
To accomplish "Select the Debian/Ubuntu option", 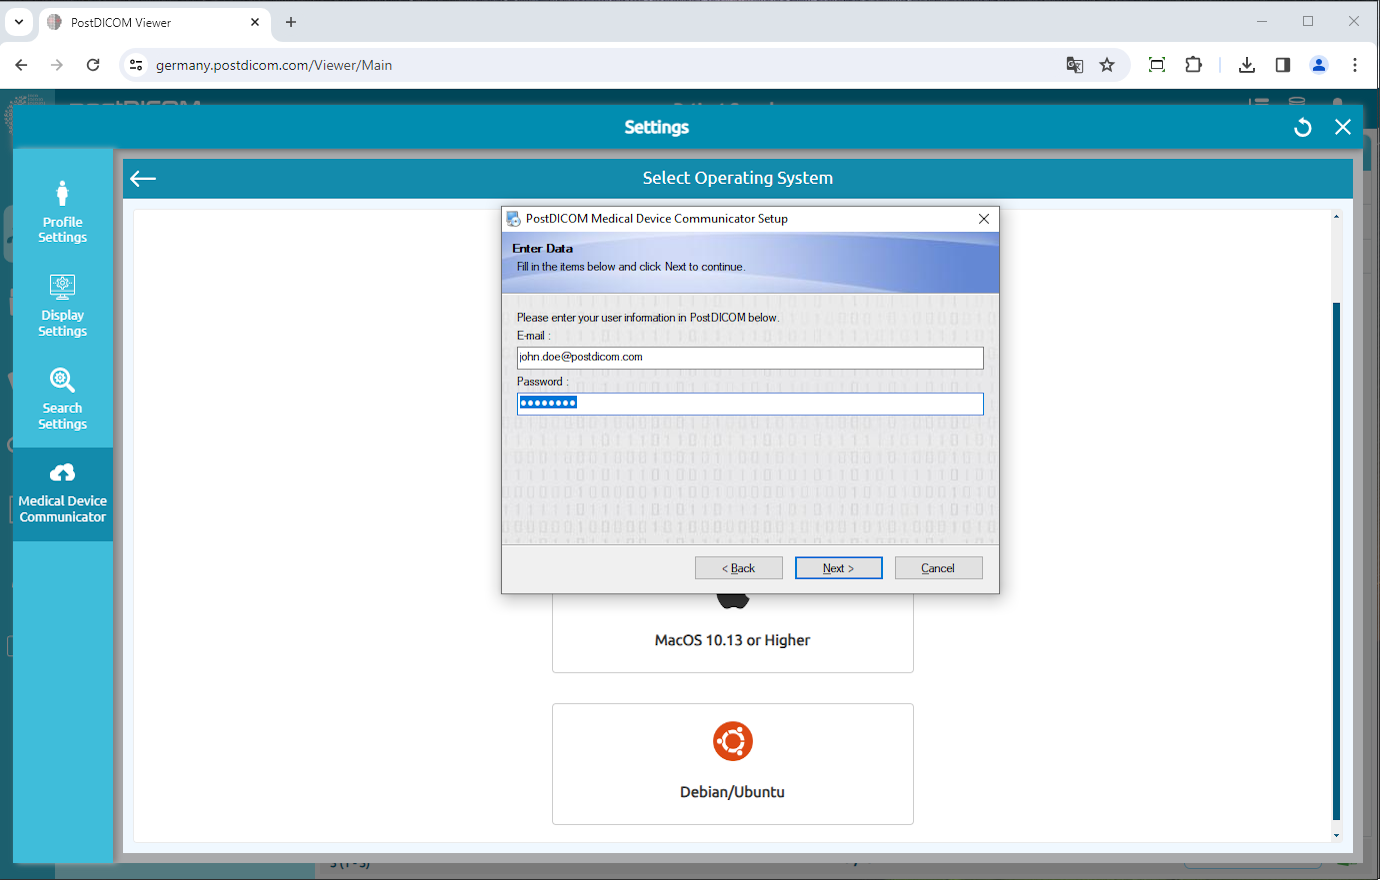I will pos(732,764).
